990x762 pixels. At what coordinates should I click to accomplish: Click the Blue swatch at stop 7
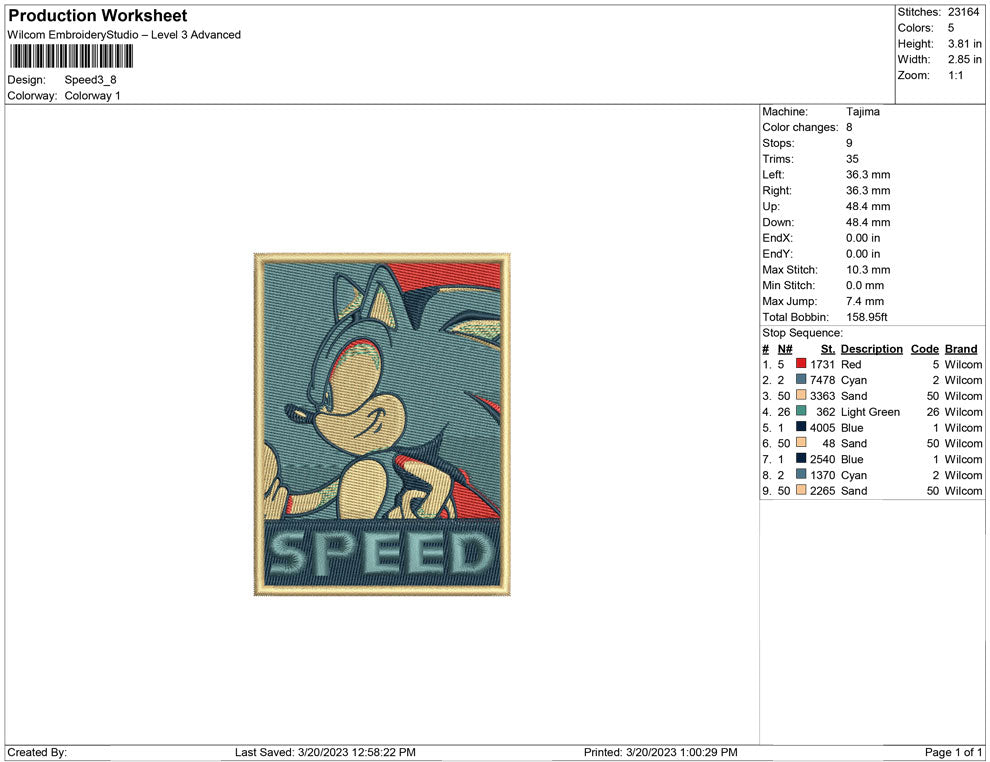[x=799, y=459]
